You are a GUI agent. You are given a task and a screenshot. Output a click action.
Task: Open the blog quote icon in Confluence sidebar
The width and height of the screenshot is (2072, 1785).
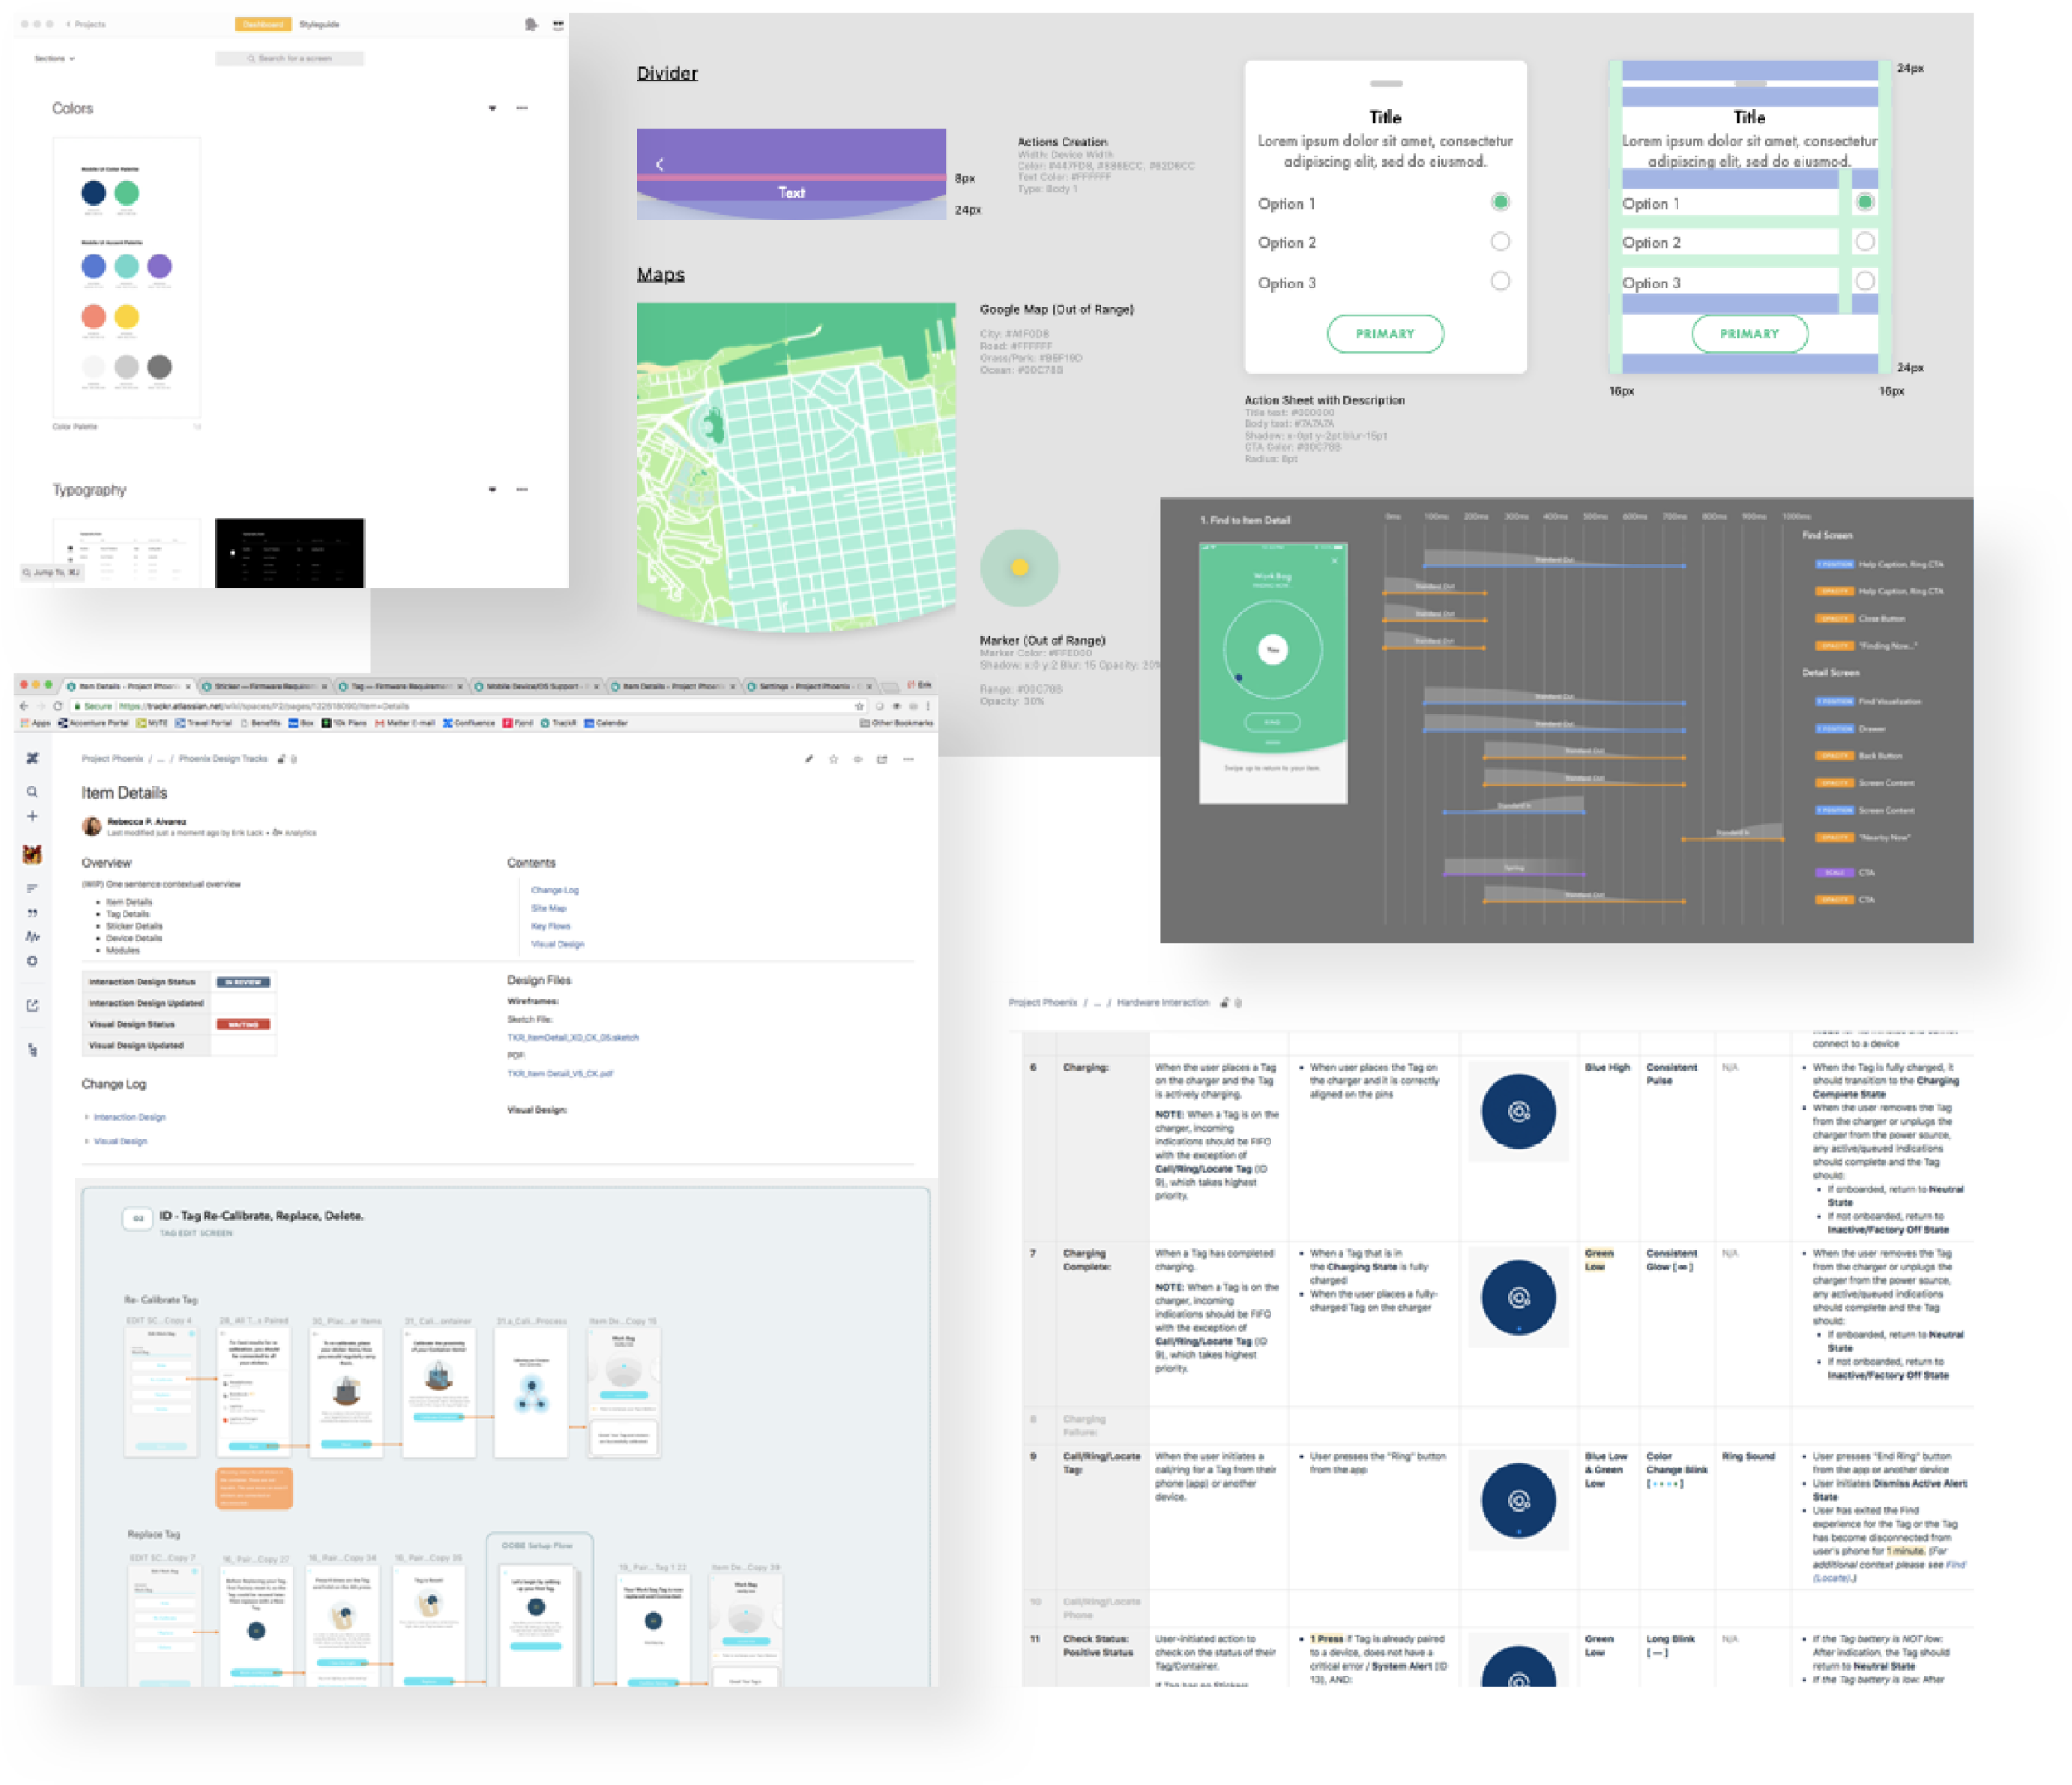[32, 913]
